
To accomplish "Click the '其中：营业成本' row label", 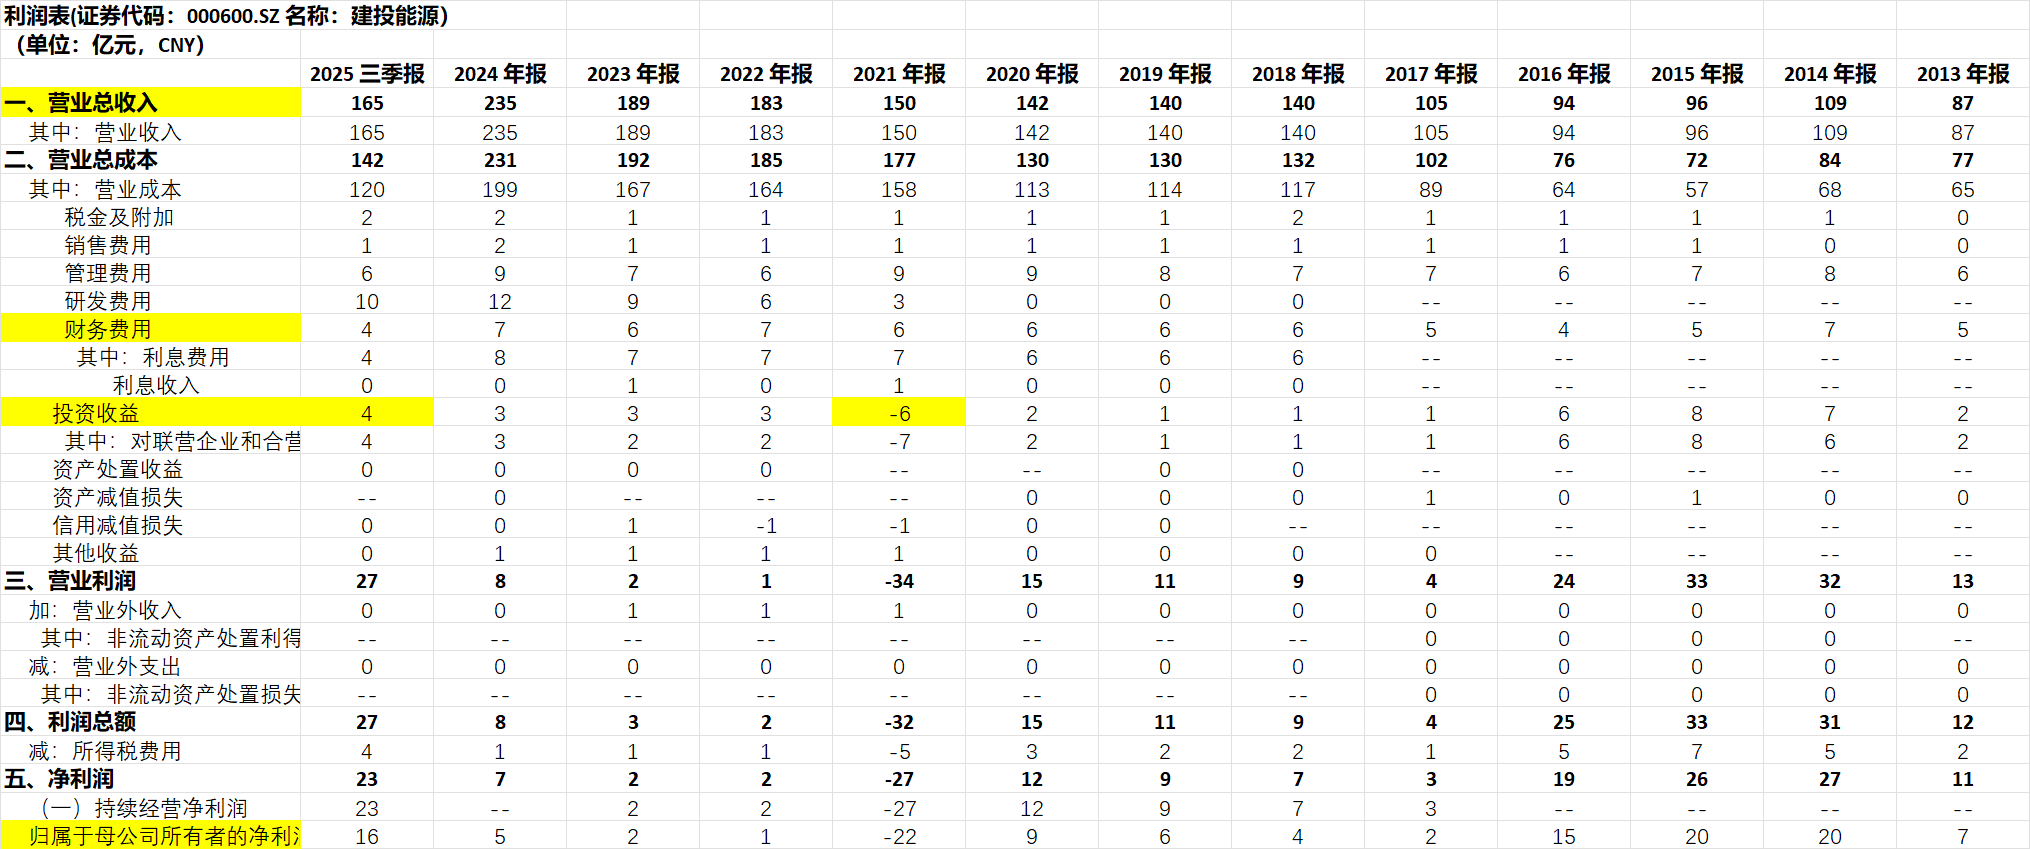I will pos(105,189).
